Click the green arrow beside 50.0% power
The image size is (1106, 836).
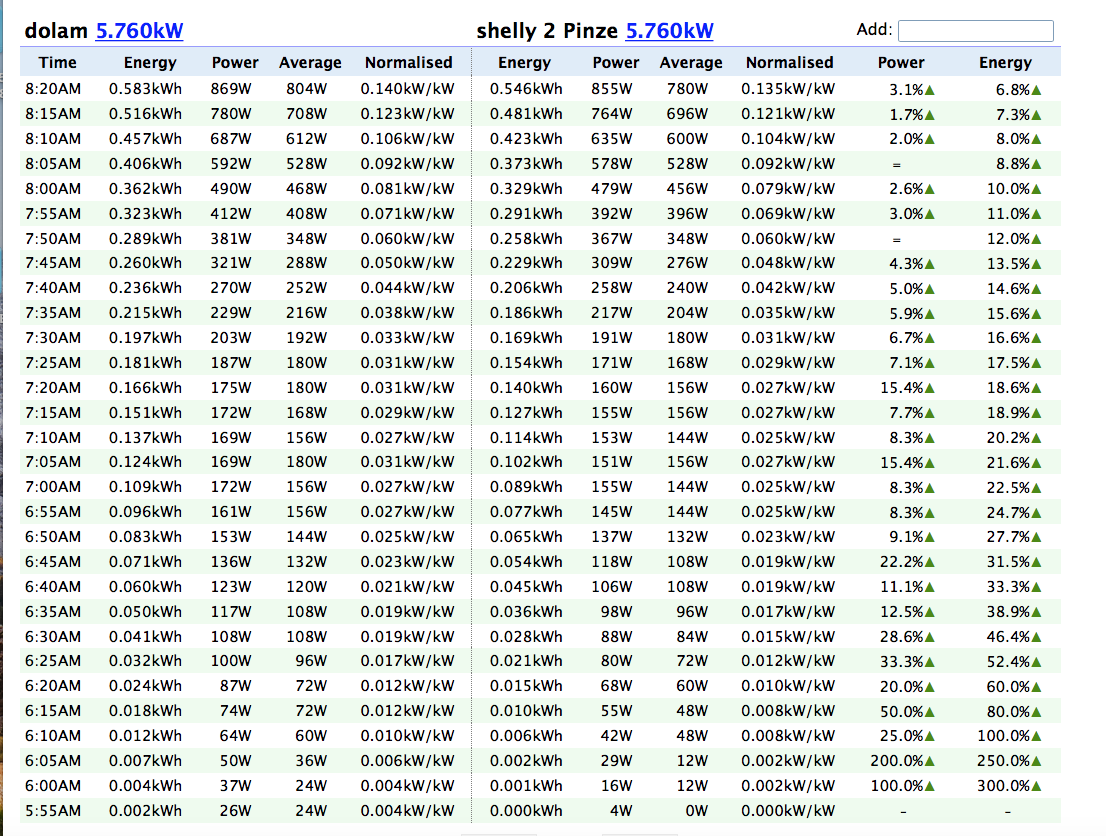click(930, 713)
